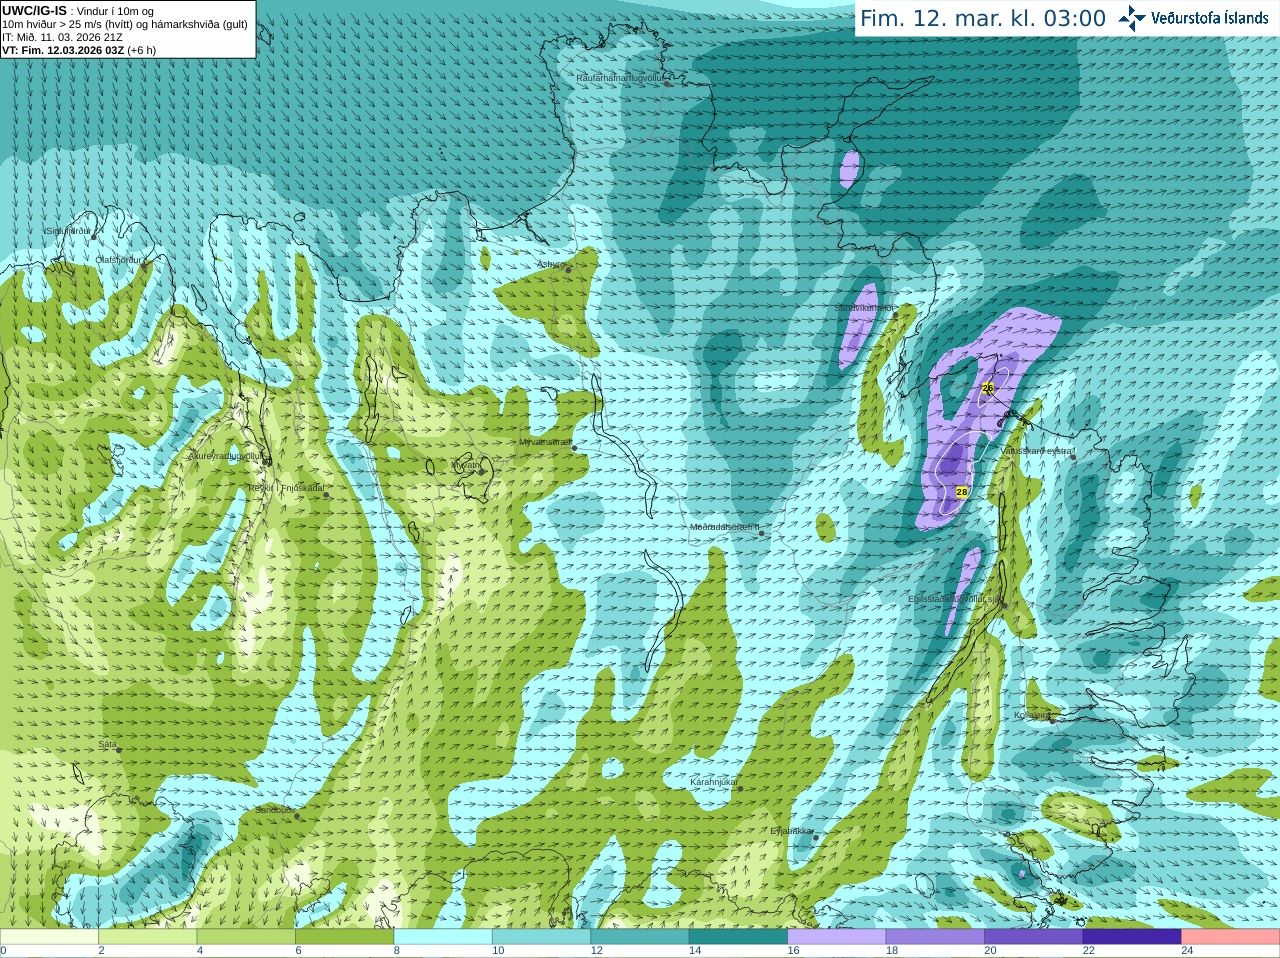Click the legend value 24 on the scale
This screenshot has height=958, width=1280.
click(1187, 951)
